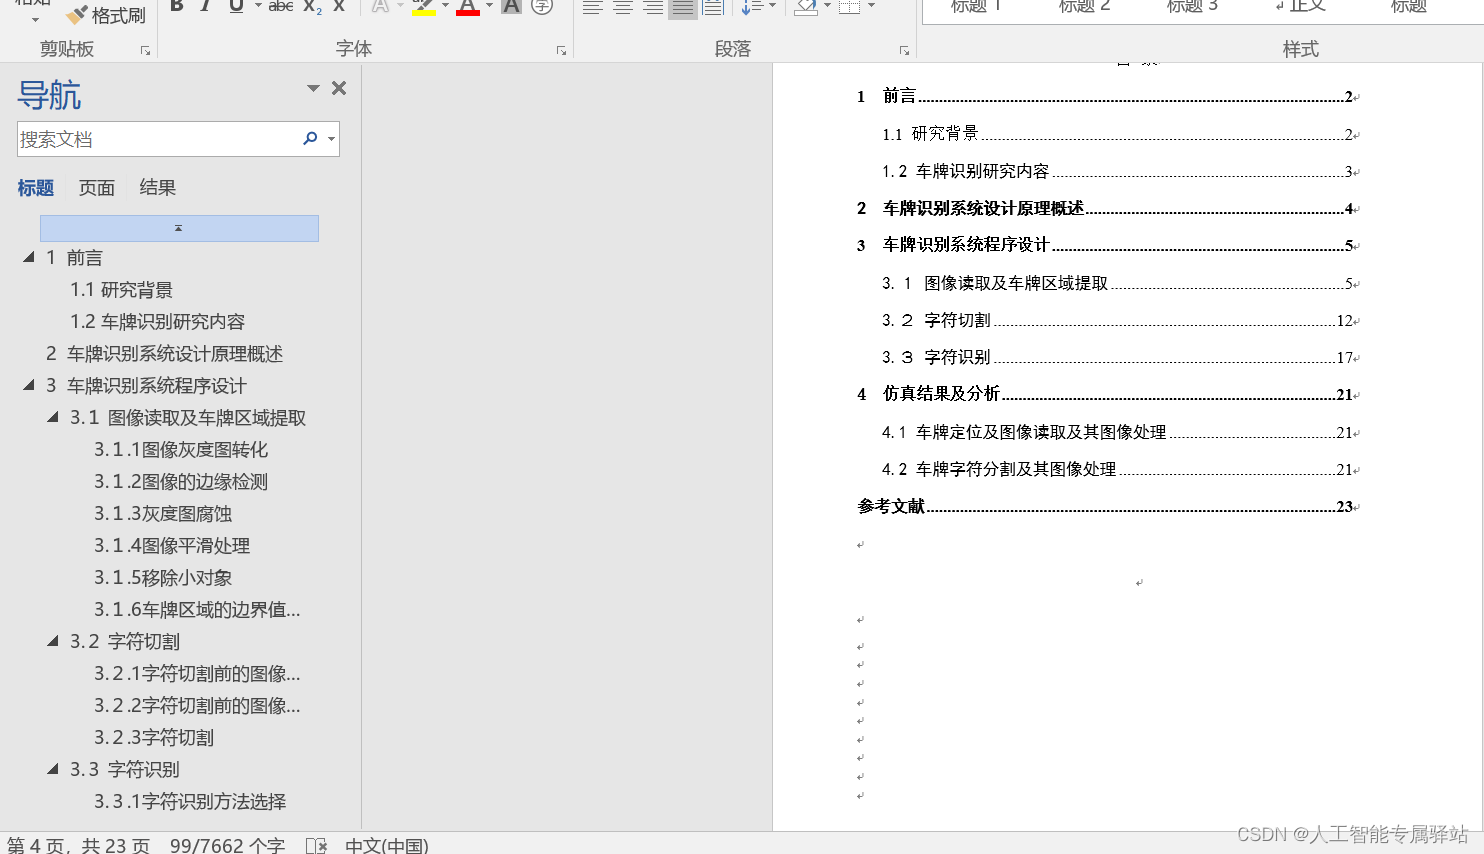The height and width of the screenshot is (854, 1484).
Task: Apply 标题 2 style from gallery
Action: pyautogui.click(x=1084, y=6)
